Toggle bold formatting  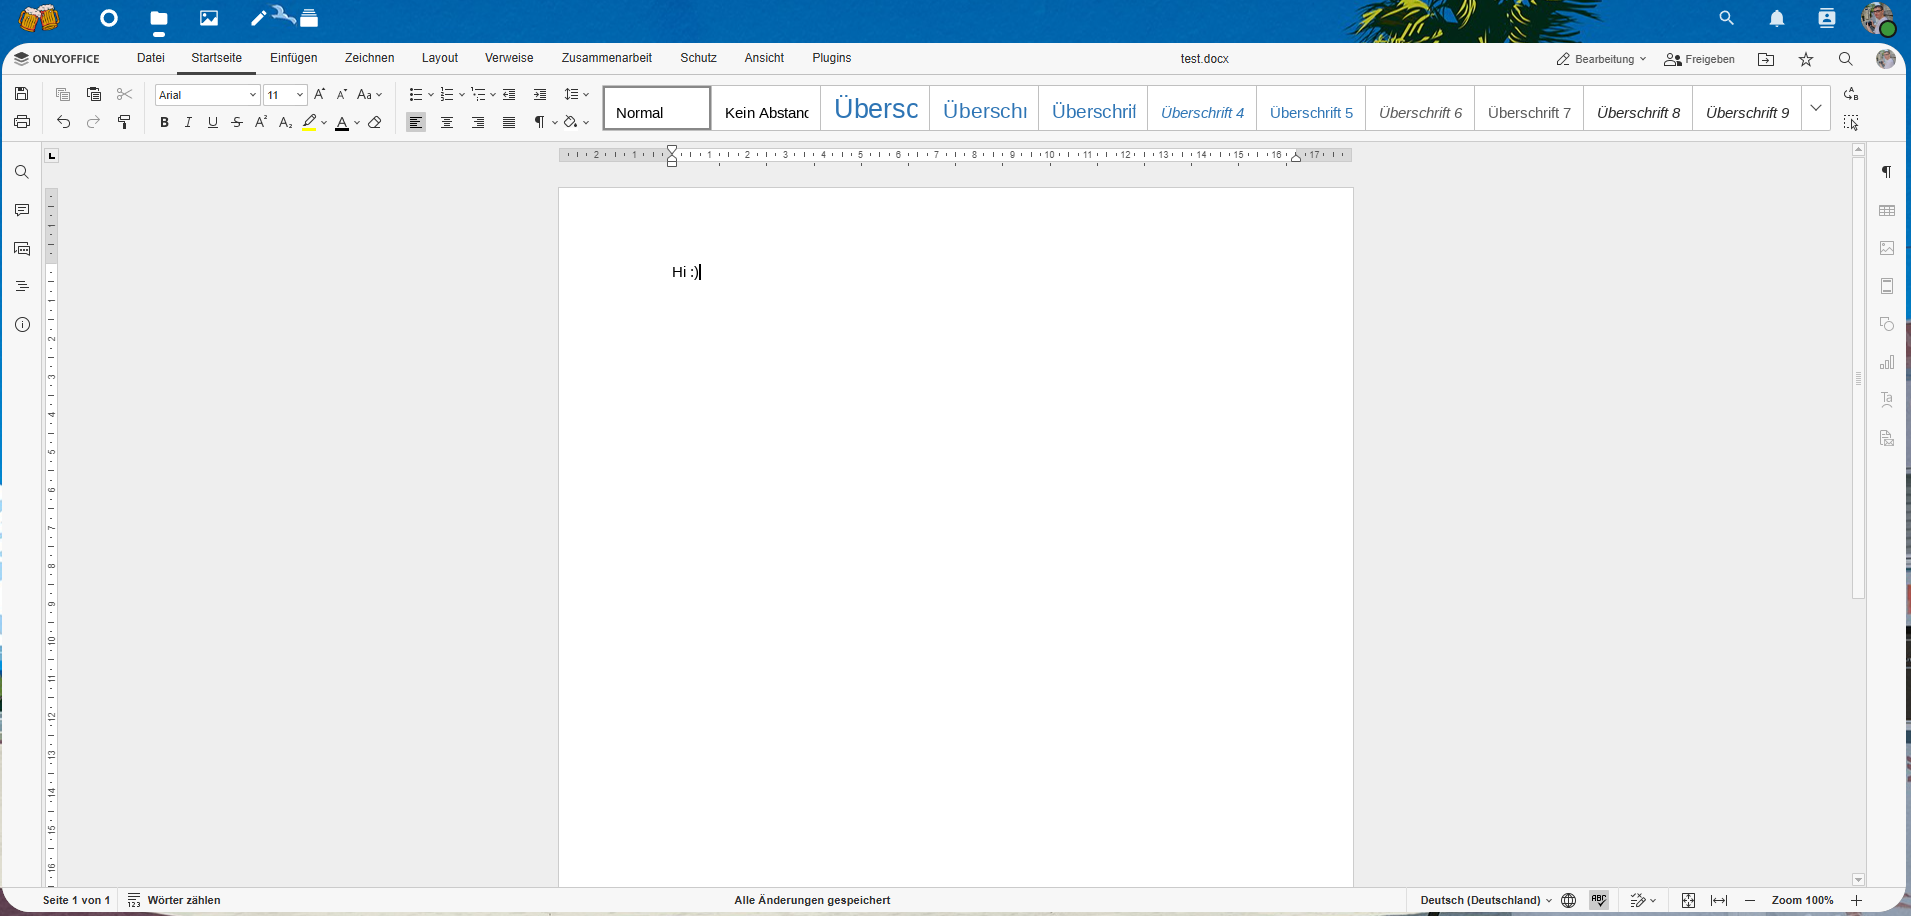click(164, 122)
